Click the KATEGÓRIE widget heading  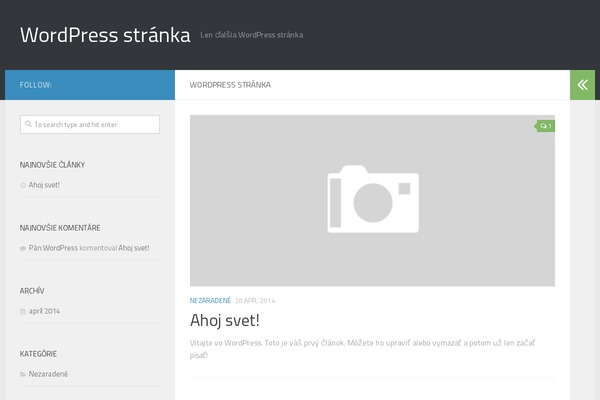38,354
